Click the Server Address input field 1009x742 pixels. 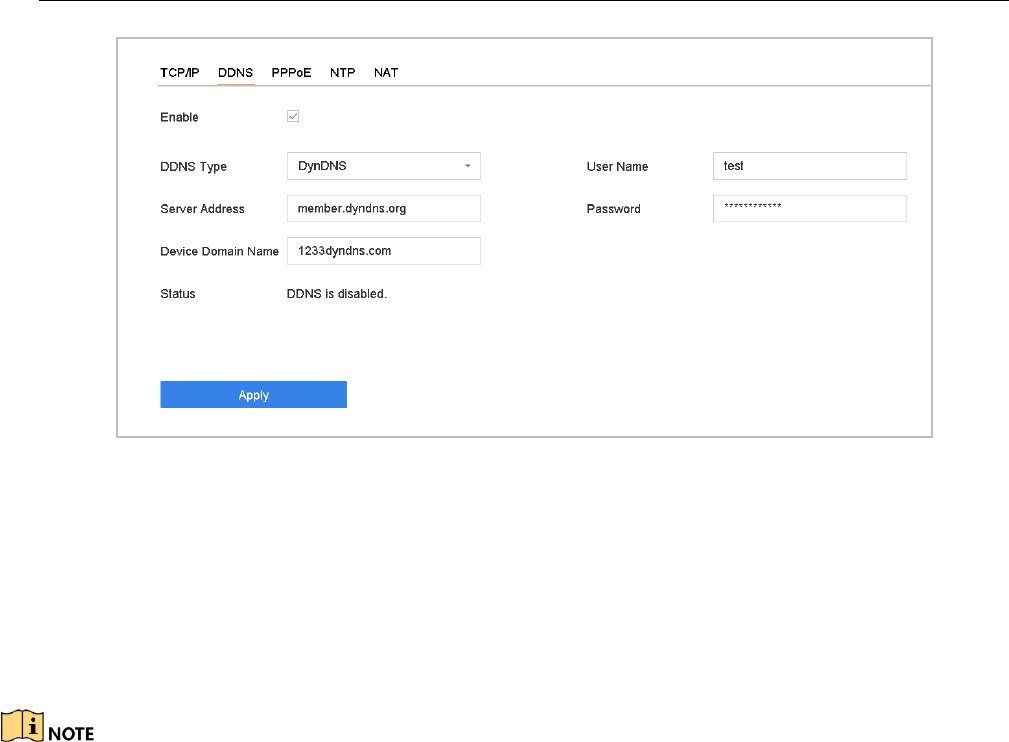point(383,209)
